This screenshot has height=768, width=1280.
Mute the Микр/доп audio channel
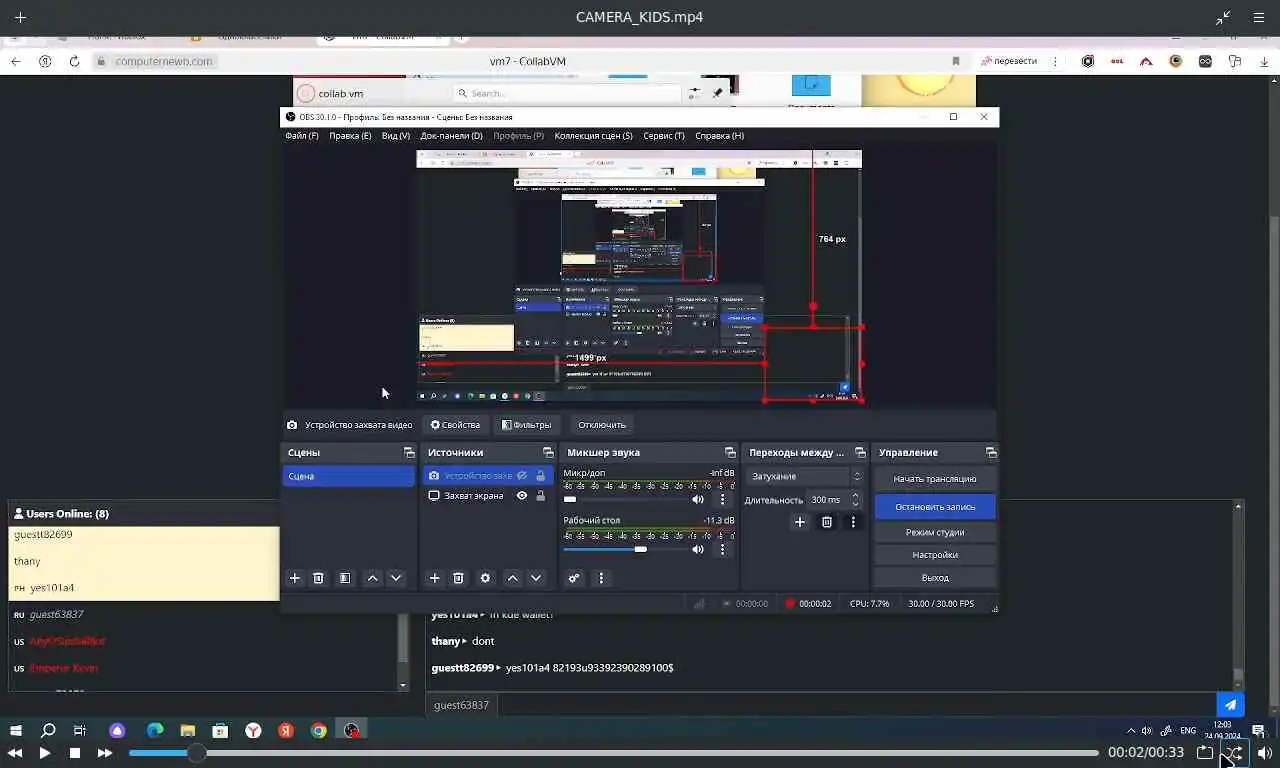pos(698,499)
